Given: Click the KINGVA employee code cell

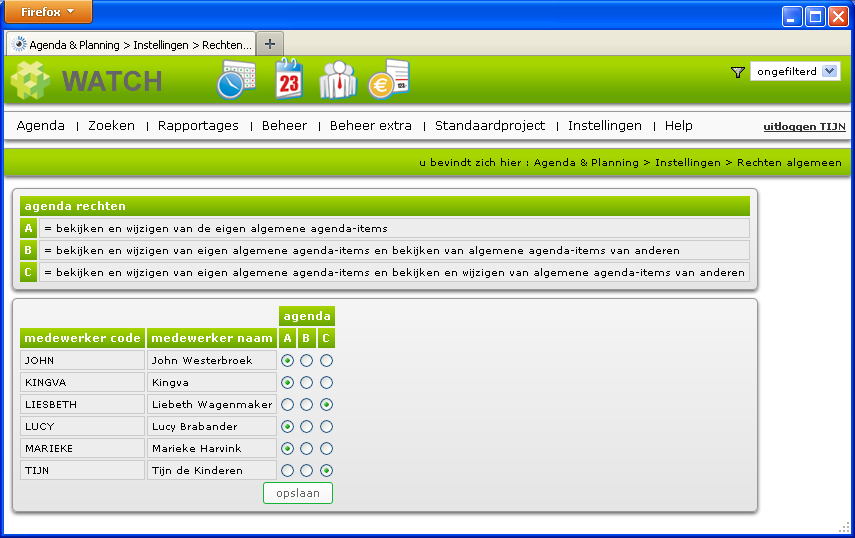Looking at the screenshot, I should click(x=82, y=383).
